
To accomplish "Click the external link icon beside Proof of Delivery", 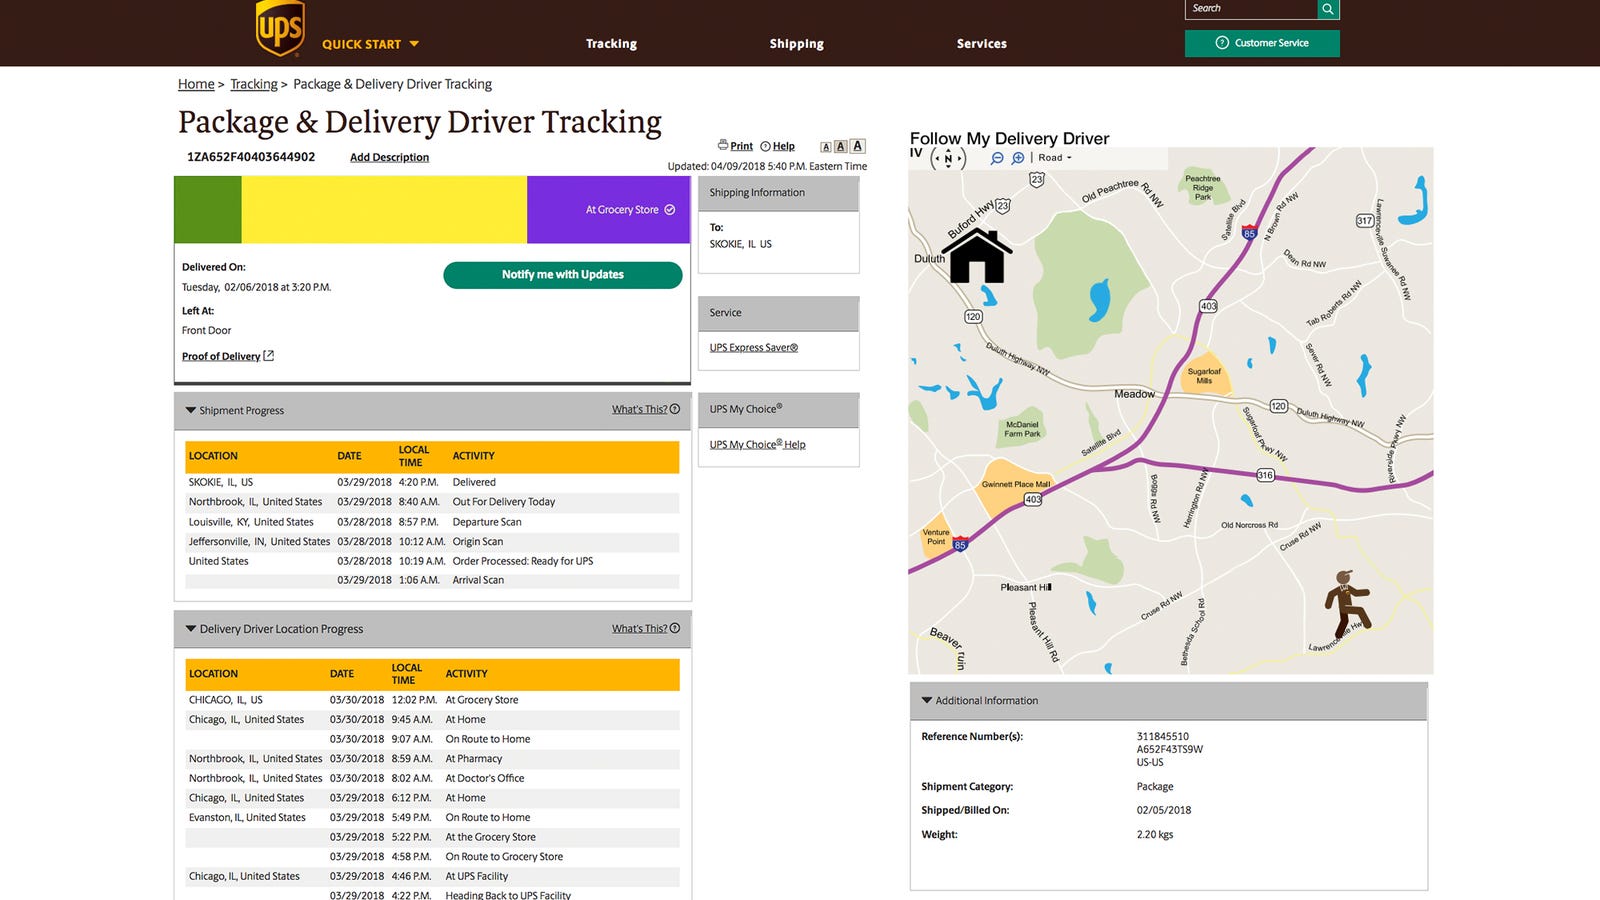I will tap(268, 356).
